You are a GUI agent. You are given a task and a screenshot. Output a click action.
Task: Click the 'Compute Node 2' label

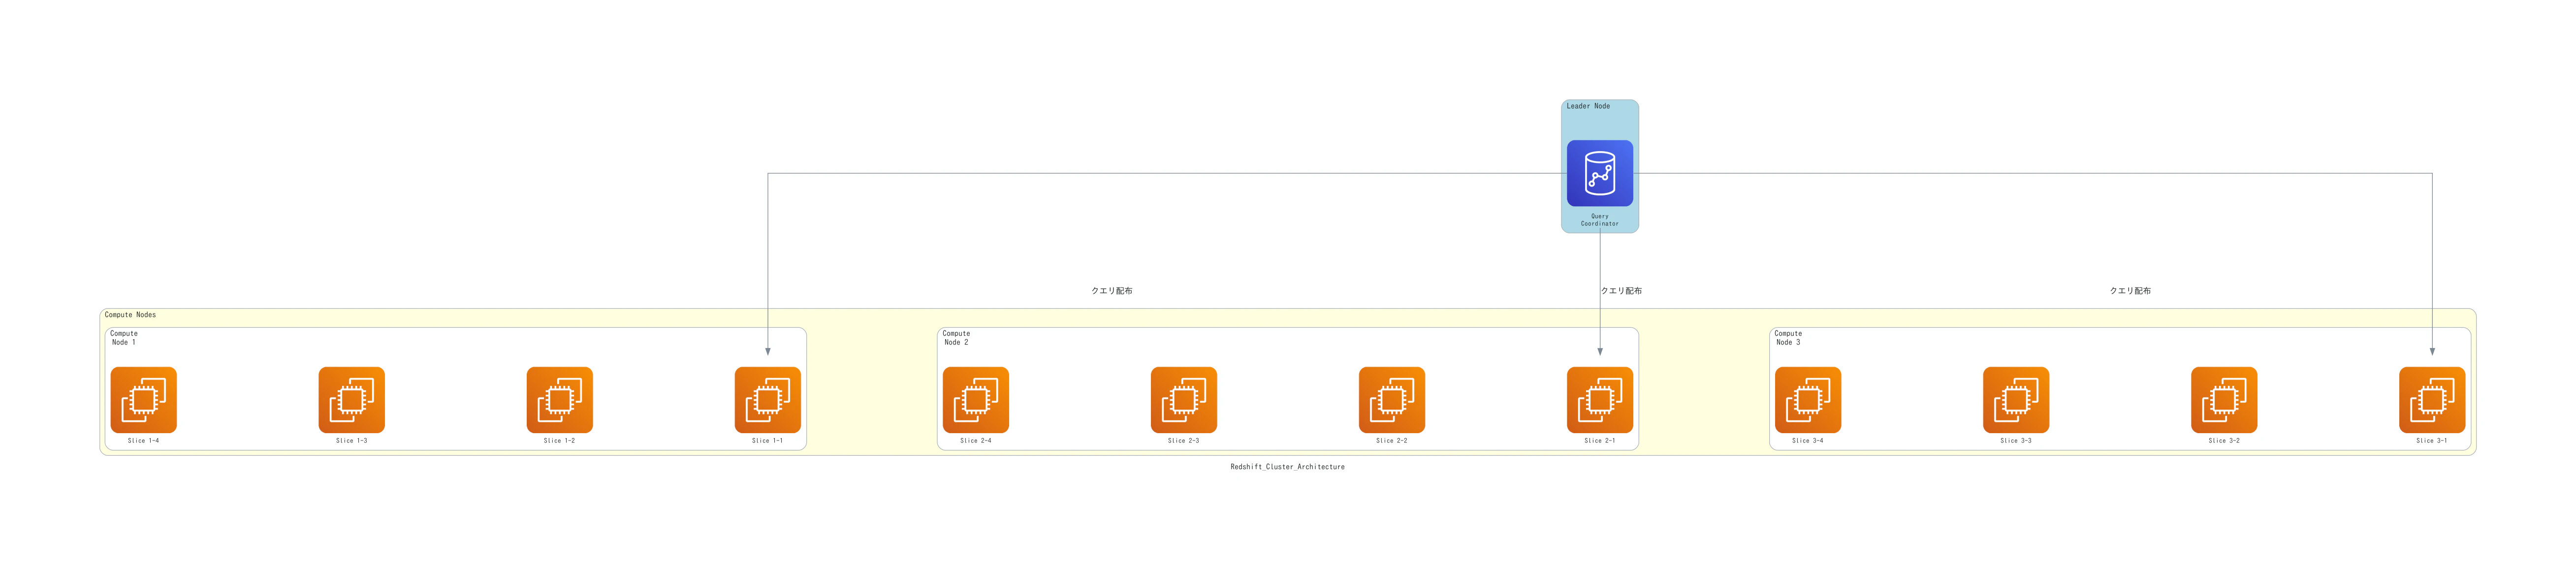956,338
